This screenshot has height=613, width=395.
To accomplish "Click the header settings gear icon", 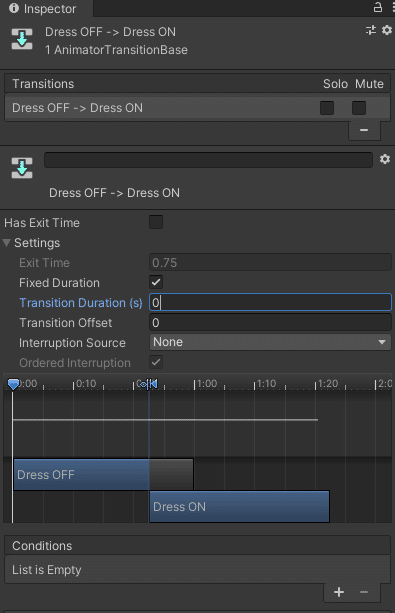I will pos(387,30).
